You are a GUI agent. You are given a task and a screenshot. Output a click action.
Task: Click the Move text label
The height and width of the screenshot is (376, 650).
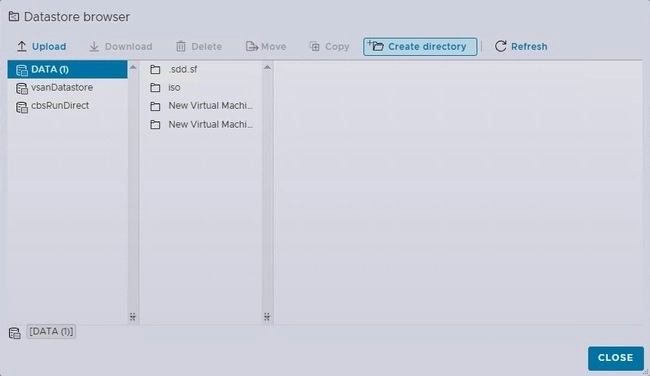click(273, 46)
